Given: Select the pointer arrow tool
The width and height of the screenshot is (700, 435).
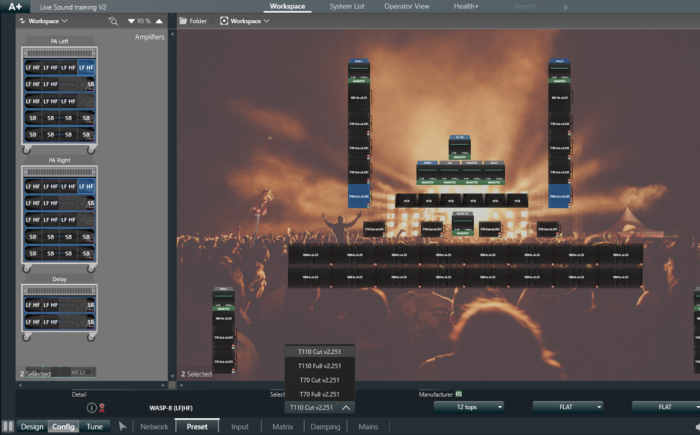Looking at the screenshot, I should [x=123, y=426].
